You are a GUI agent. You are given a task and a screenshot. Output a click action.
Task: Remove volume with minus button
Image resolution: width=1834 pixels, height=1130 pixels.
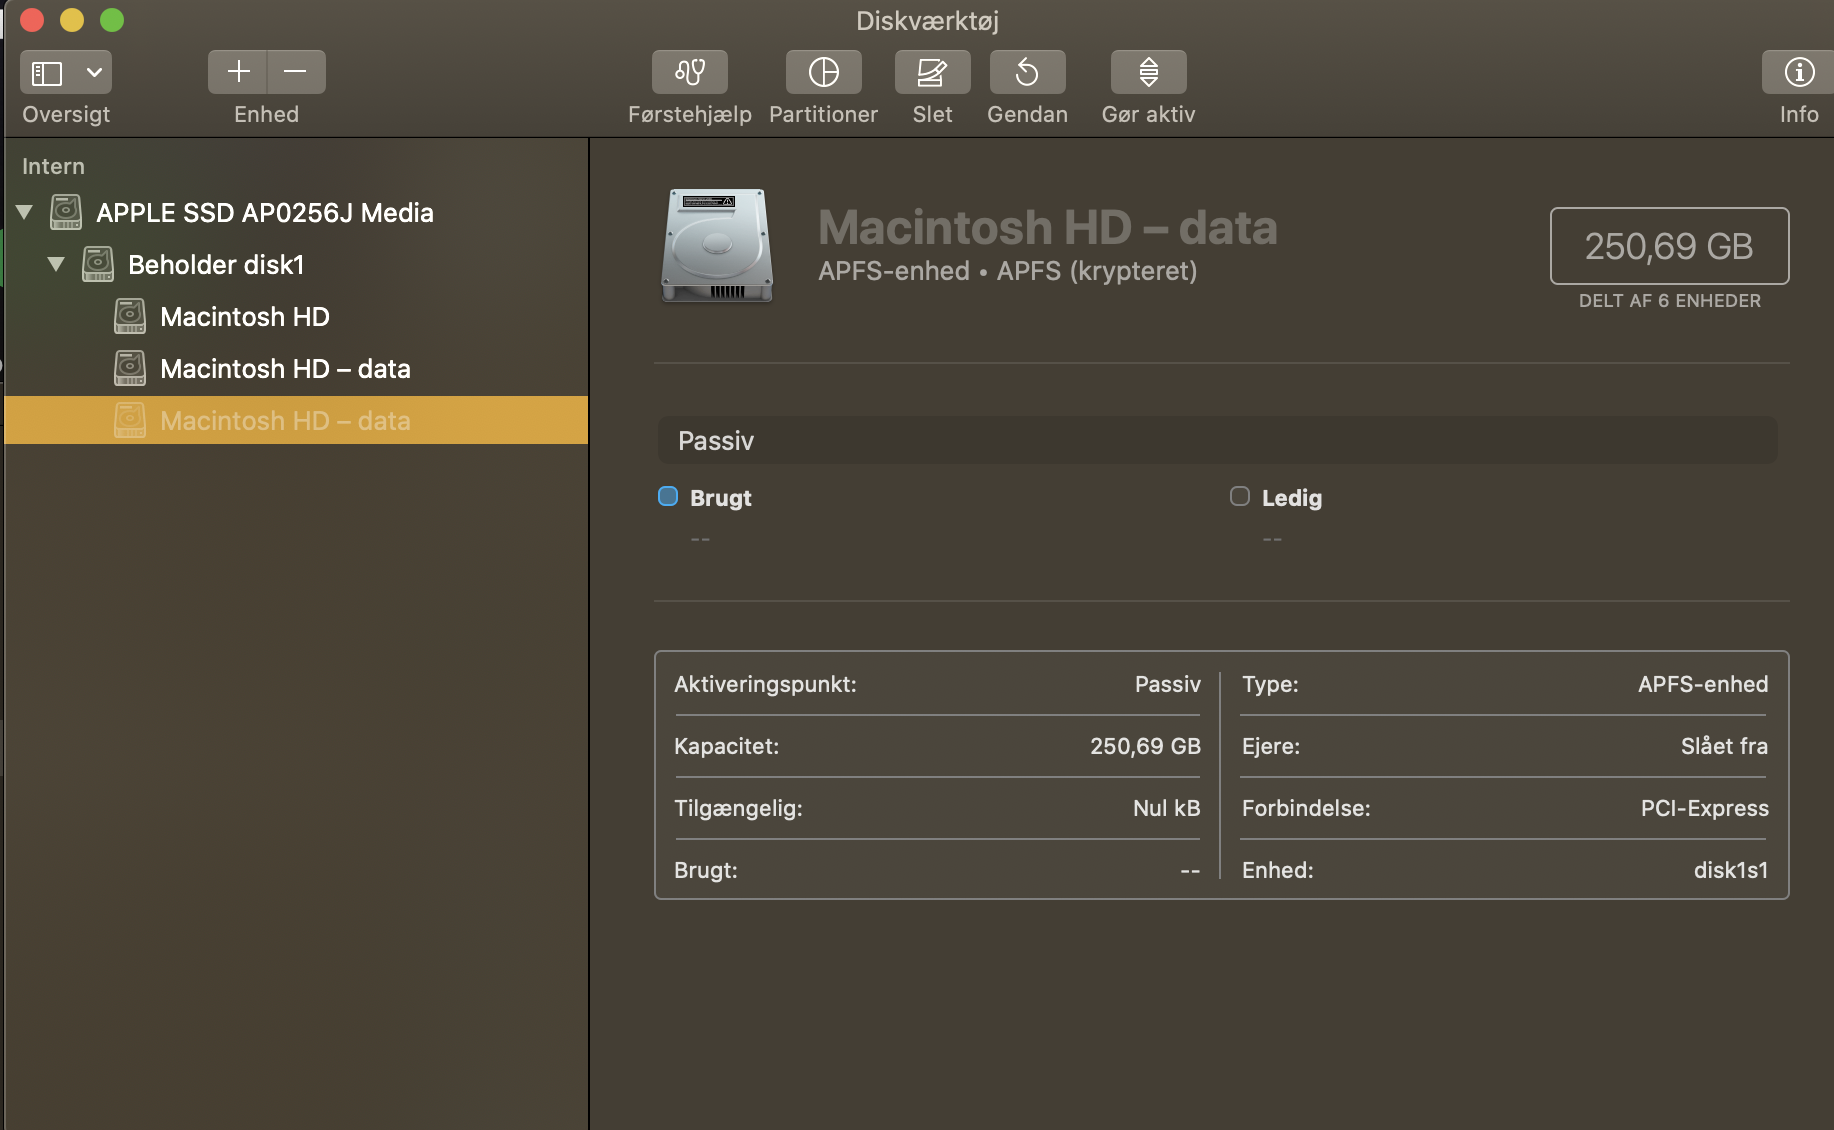click(296, 72)
